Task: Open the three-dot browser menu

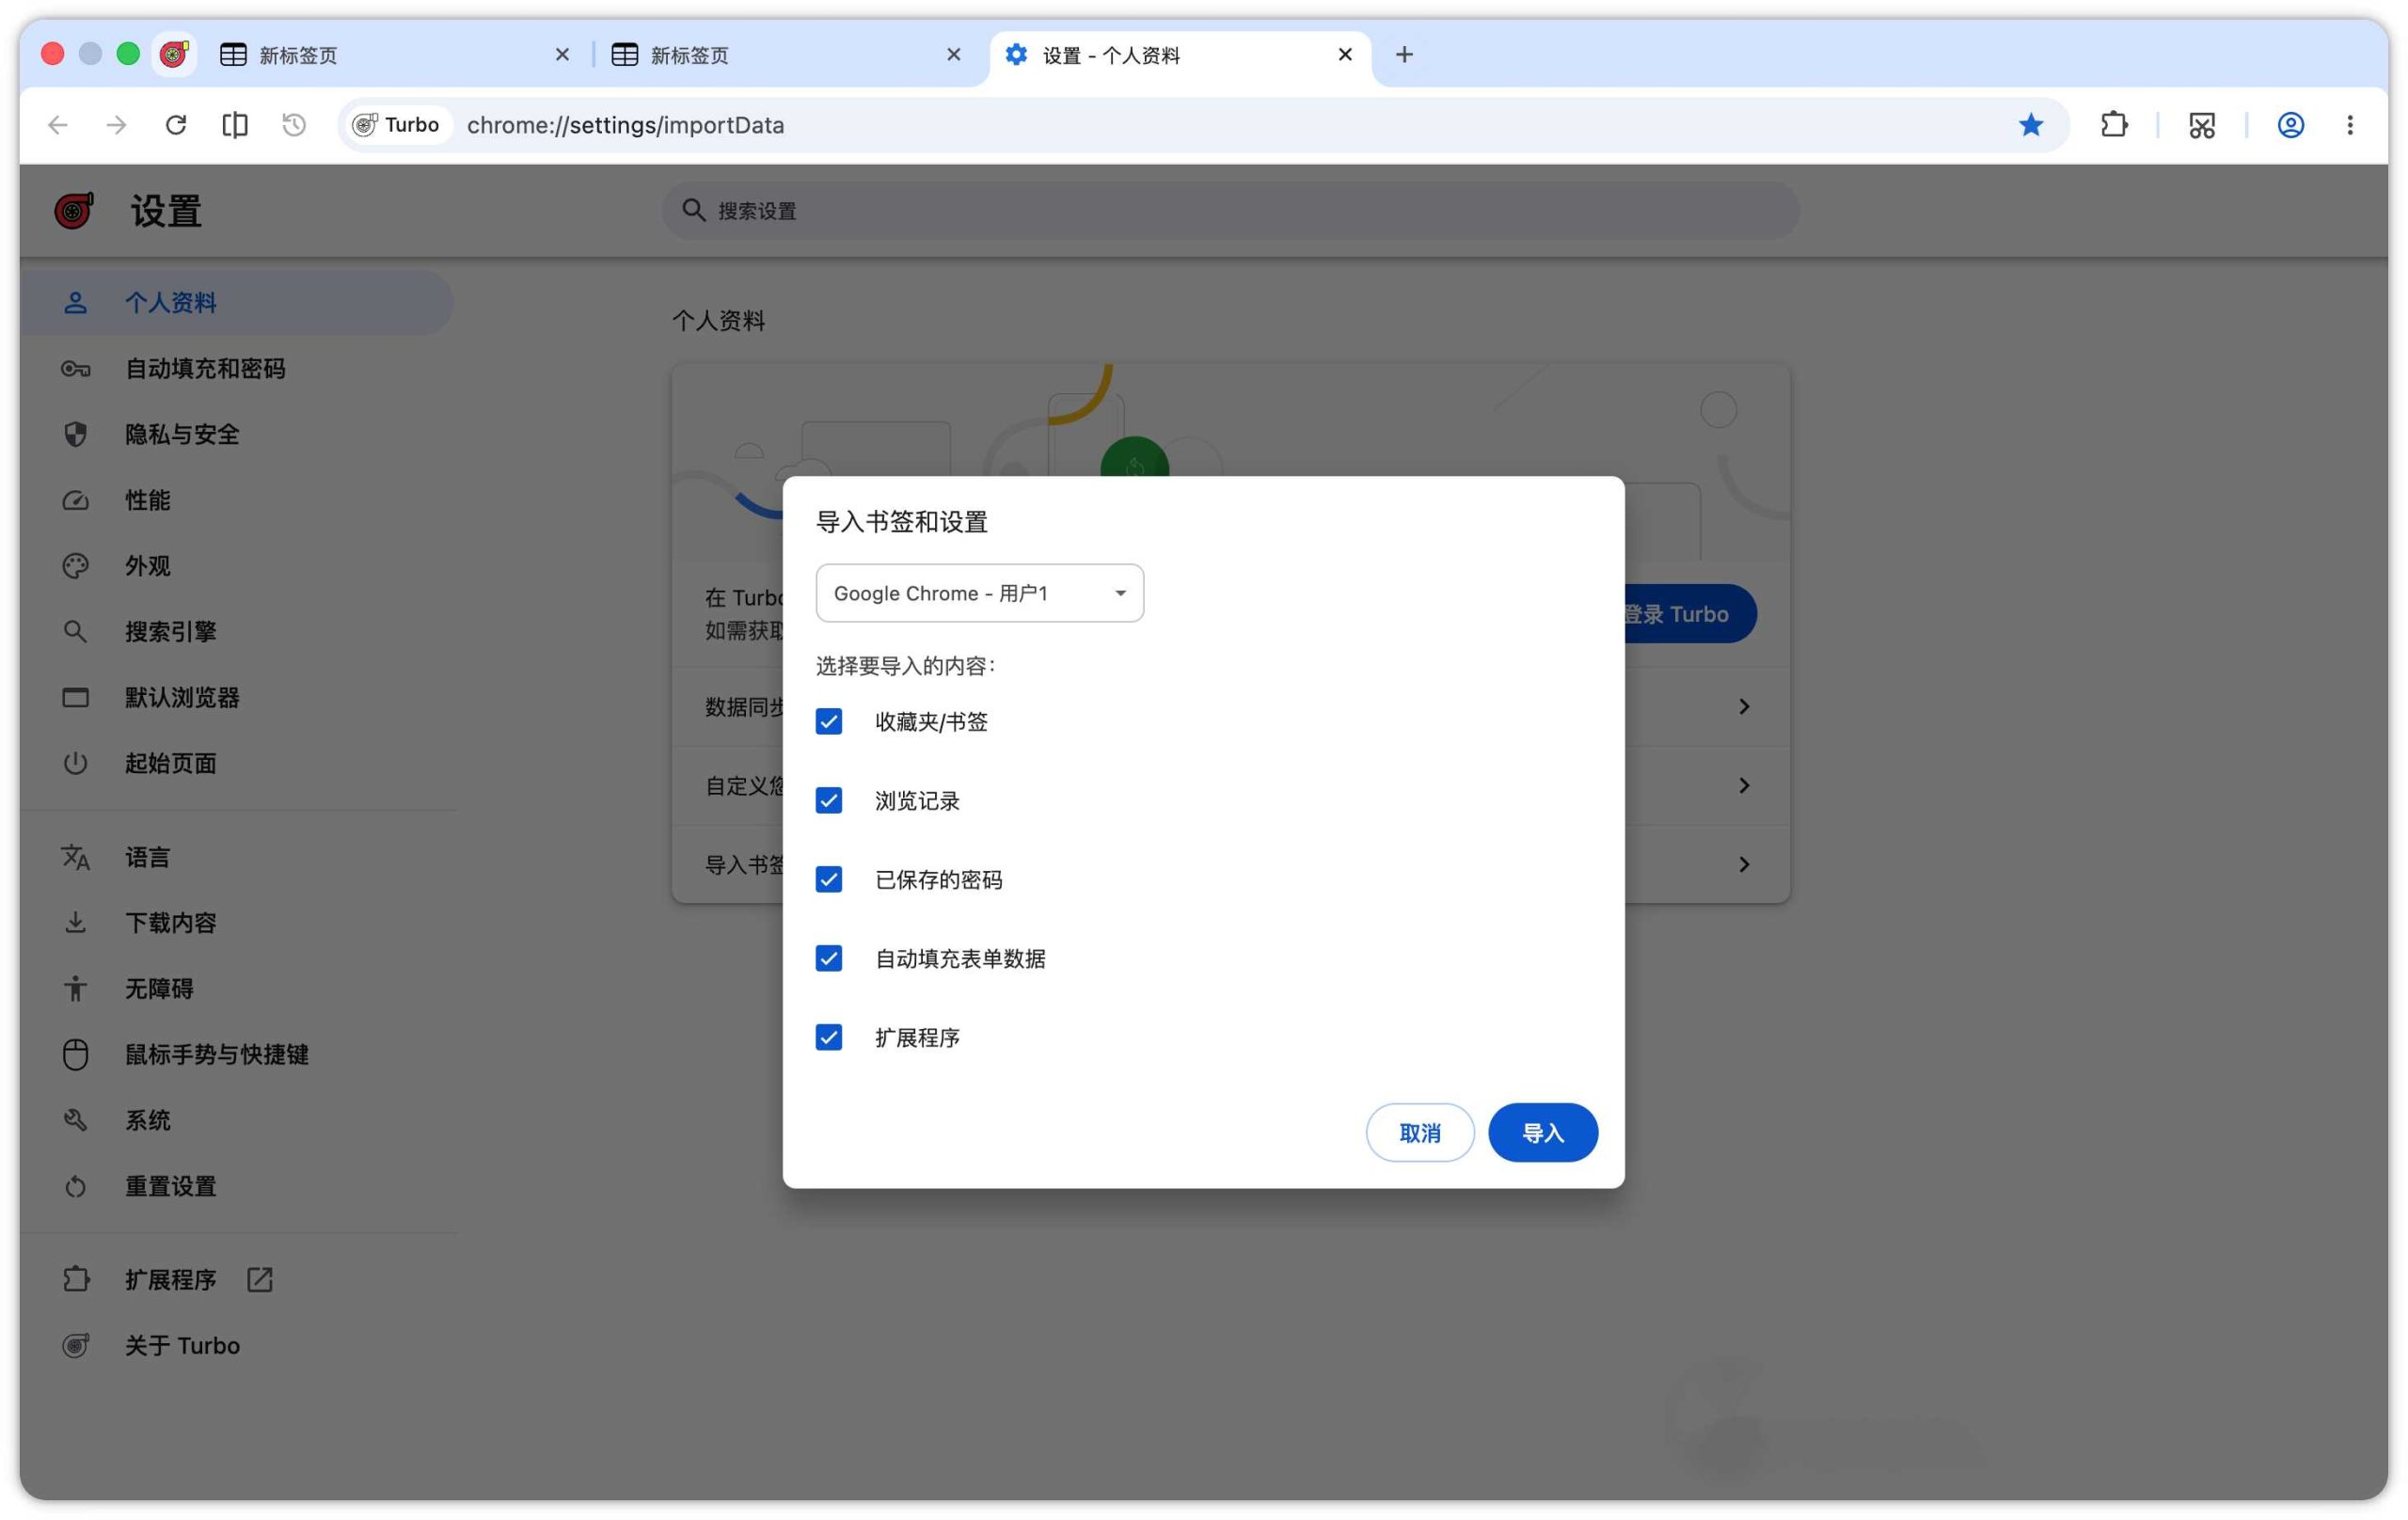Action: pos(2350,125)
